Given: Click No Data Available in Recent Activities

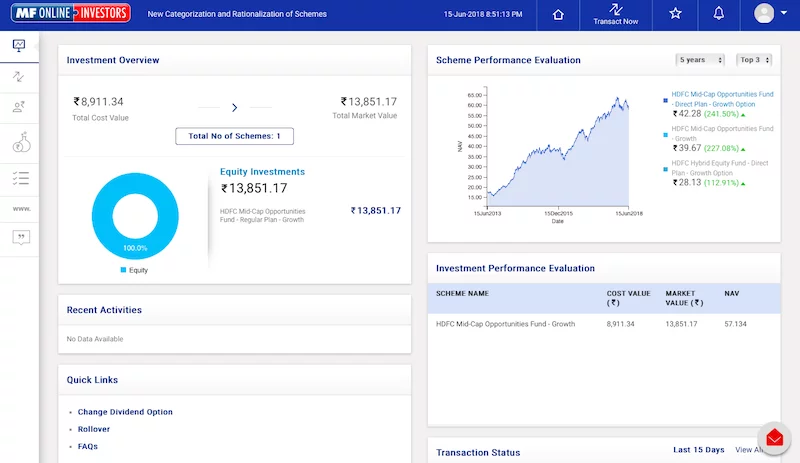Looking at the screenshot, I should tap(95, 339).
